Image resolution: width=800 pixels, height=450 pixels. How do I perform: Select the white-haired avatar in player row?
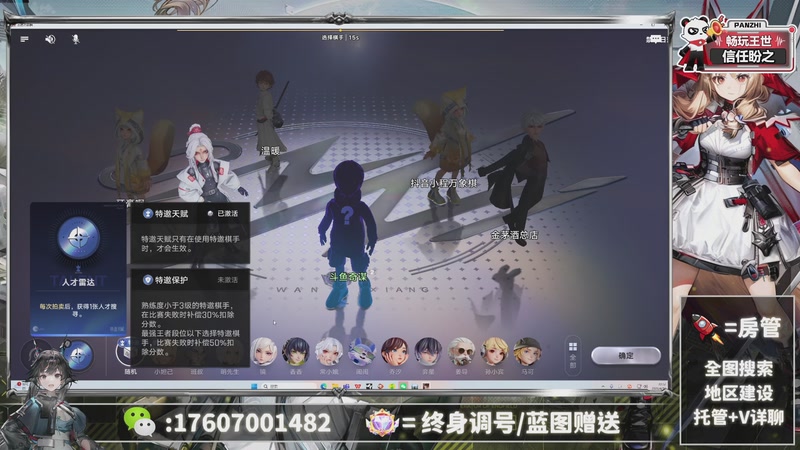point(263,350)
